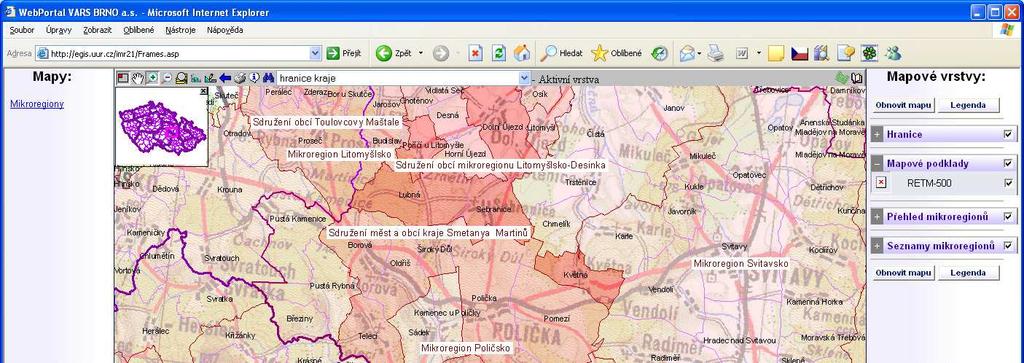Open the History clock icon
Viewport: 1024px width, 363px height.
click(660, 54)
